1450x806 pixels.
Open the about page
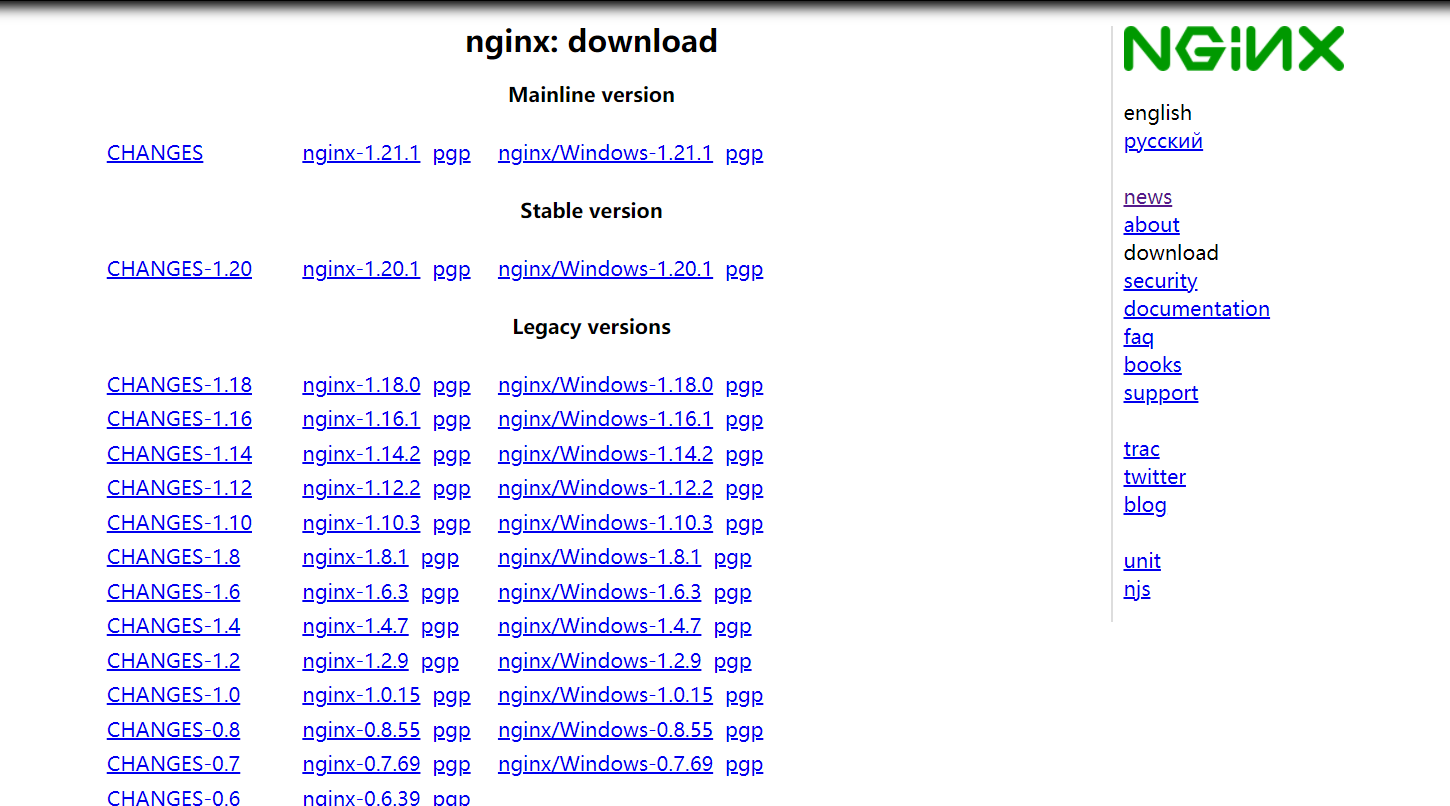1151,225
